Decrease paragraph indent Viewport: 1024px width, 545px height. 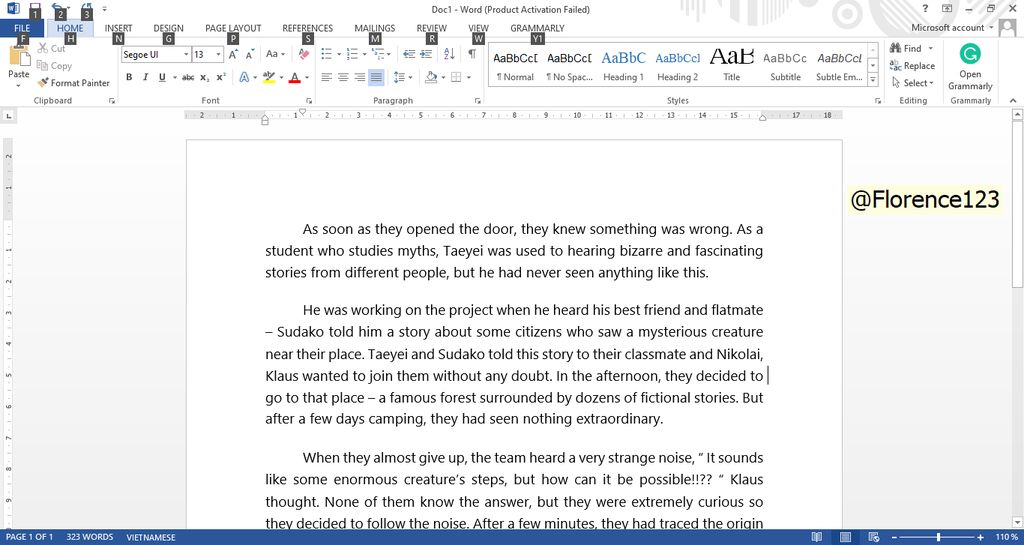point(409,55)
